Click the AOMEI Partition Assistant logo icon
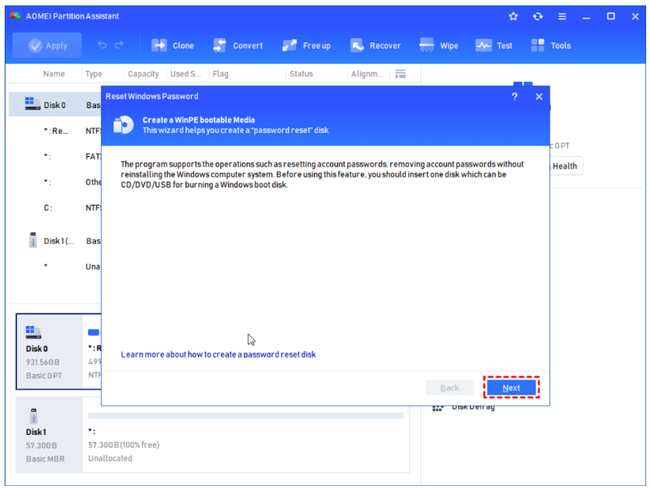The width and height of the screenshot is (650, 489). [15, 16]
